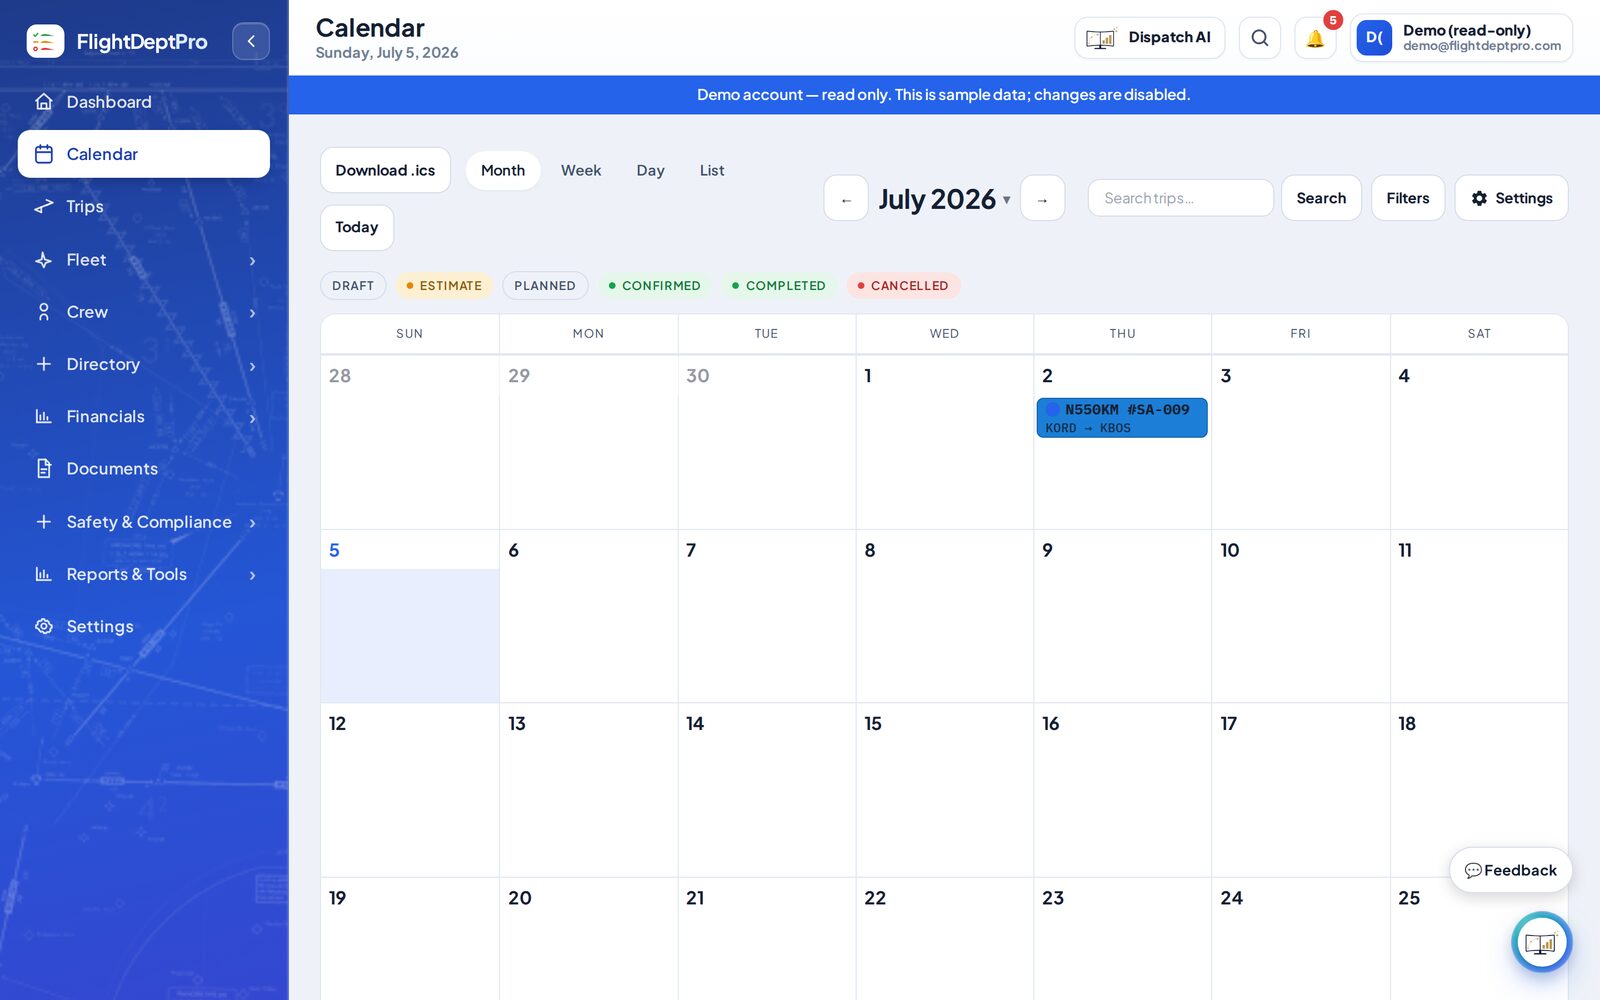1600x1000 pixels.
Task: Collapse the sidebar with the chevron button
Action: click(251, 41)
